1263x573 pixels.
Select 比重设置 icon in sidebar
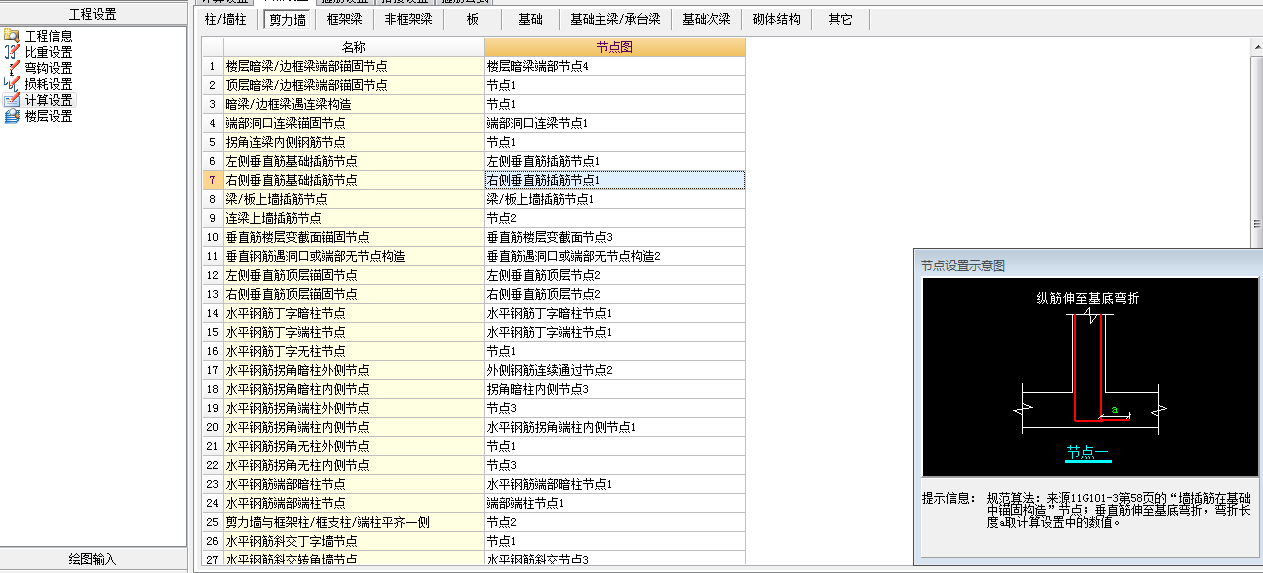click(x=12, y=52)
